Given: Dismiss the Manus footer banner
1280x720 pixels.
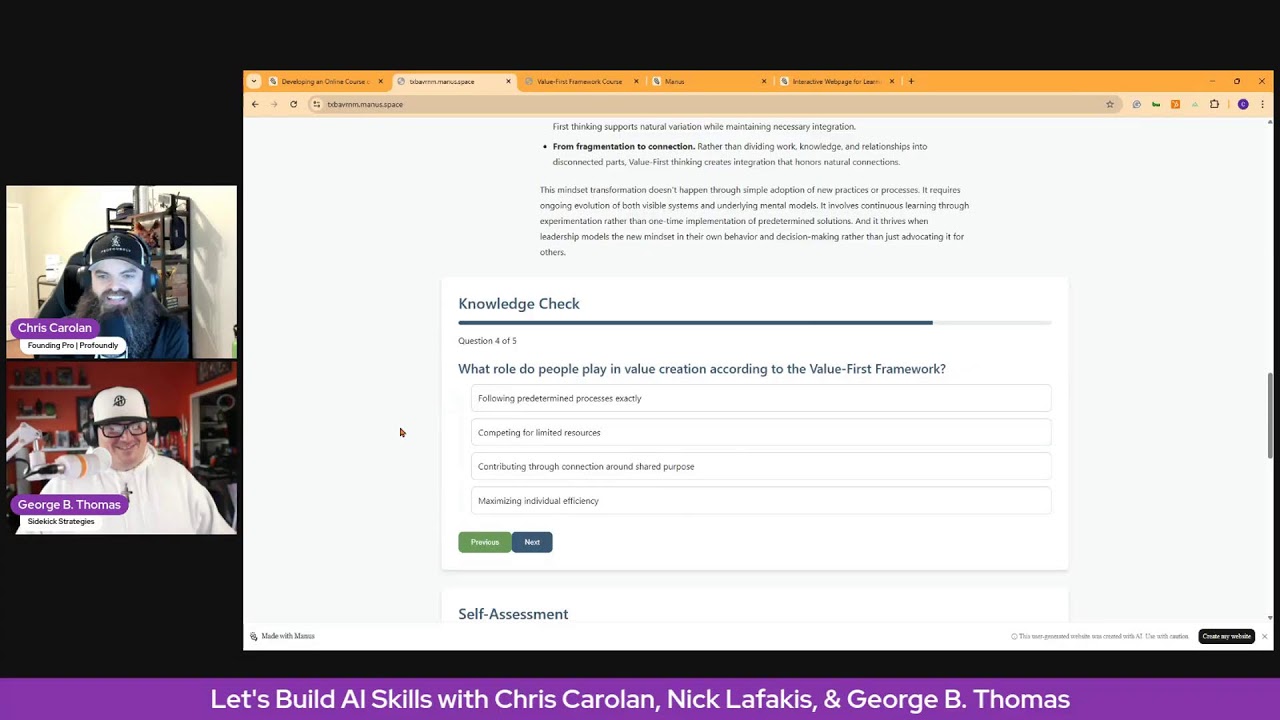Looking at the screenshot, I should tap(1264, 636).
